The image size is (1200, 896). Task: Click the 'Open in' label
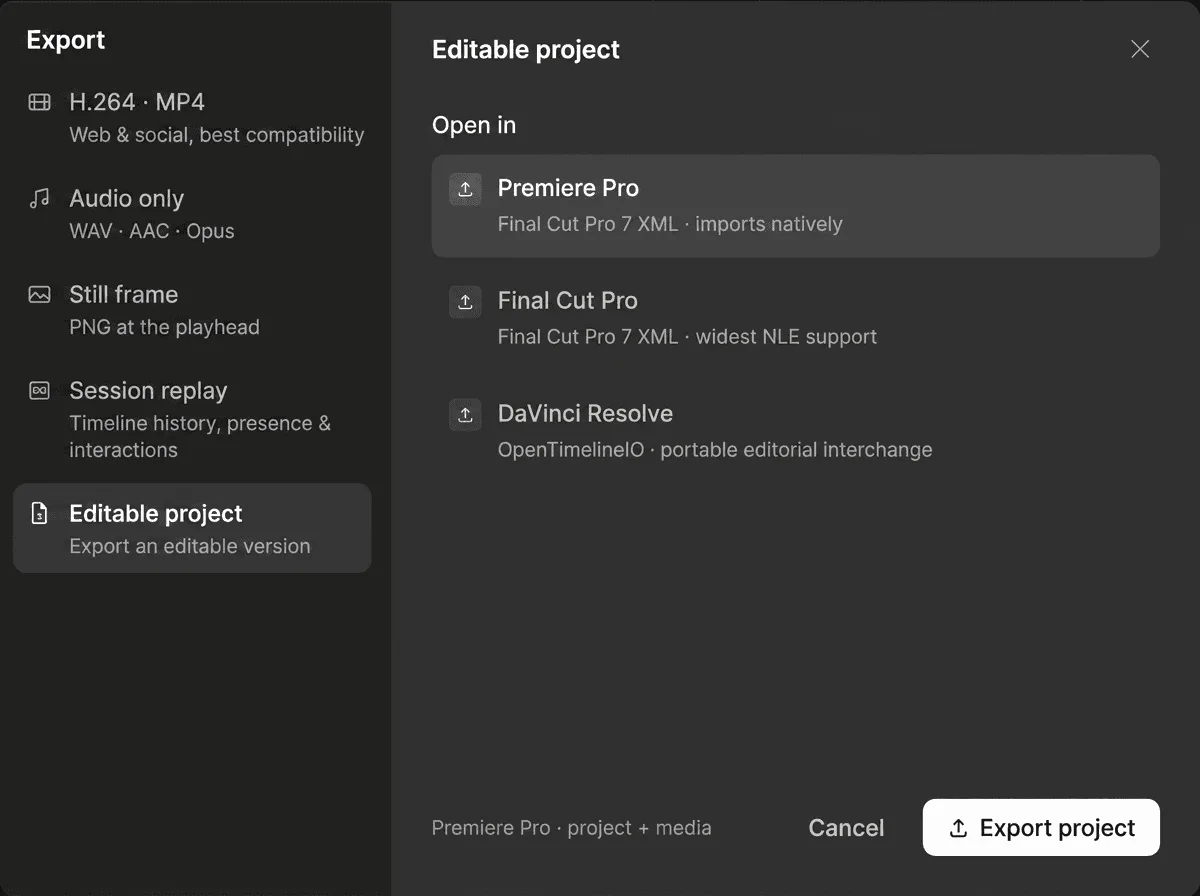coord(474,125)
